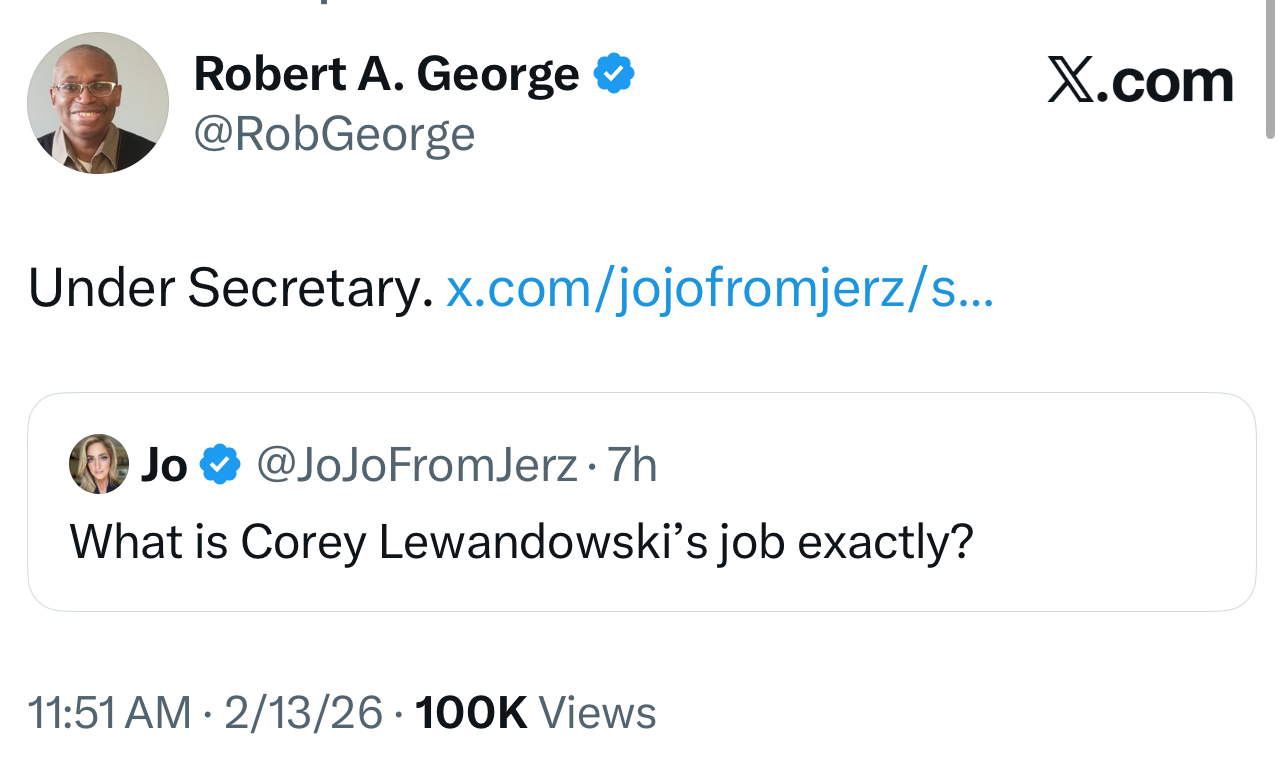1284x768 pixels.
Task: Open the Robert A. George display name
Action: pos(386,75)
